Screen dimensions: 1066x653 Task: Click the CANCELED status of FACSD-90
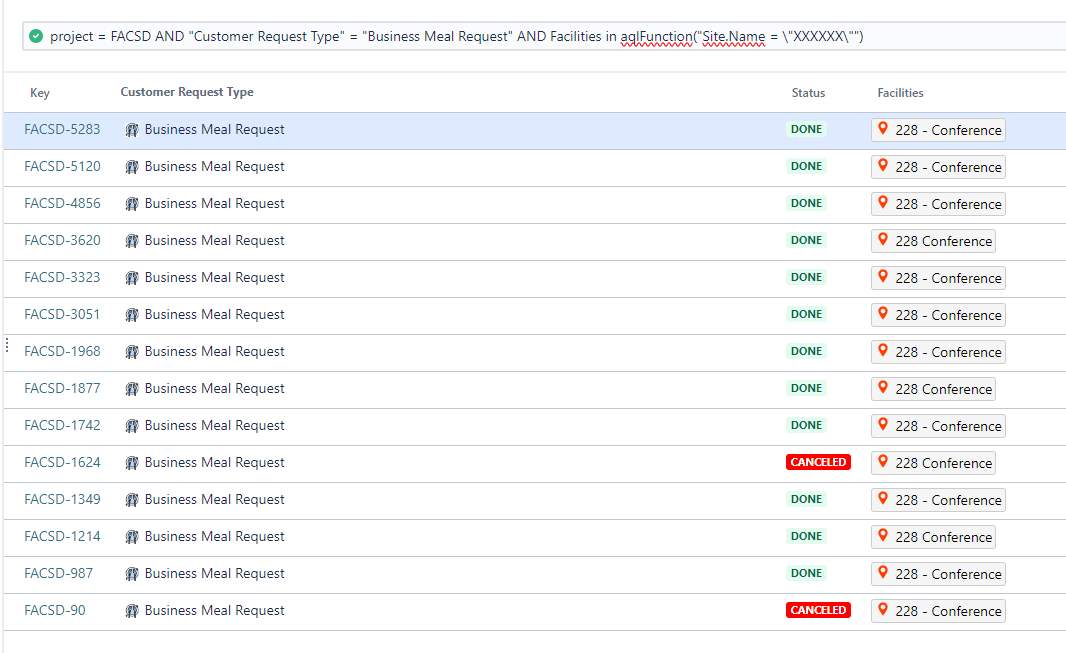click(x=819, y=610)
